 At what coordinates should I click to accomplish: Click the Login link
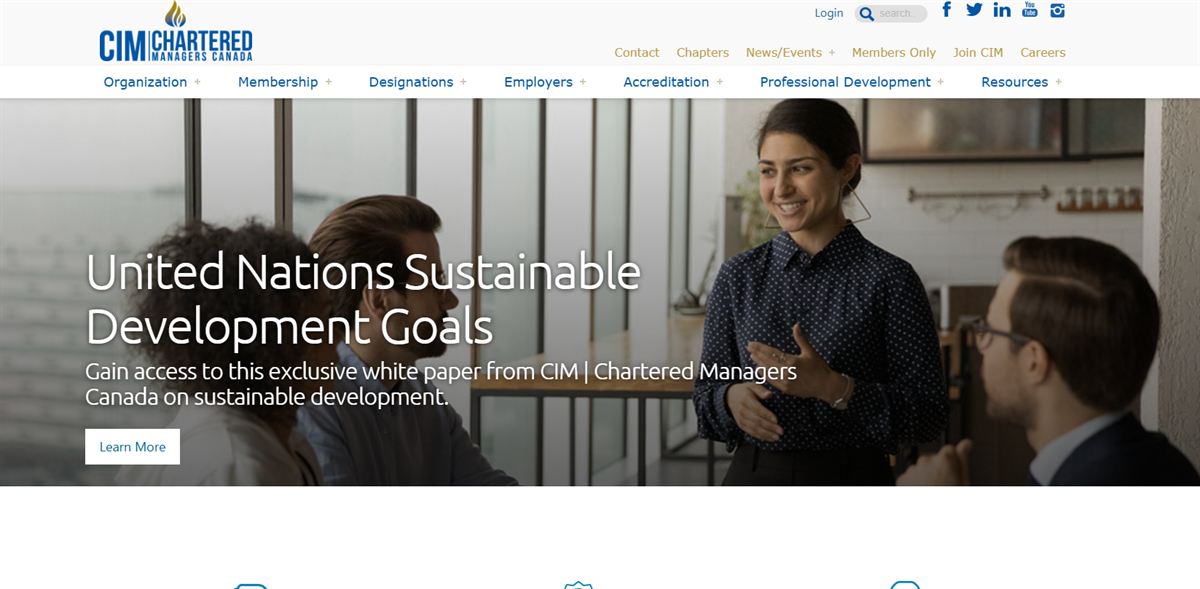pos(829,12)
